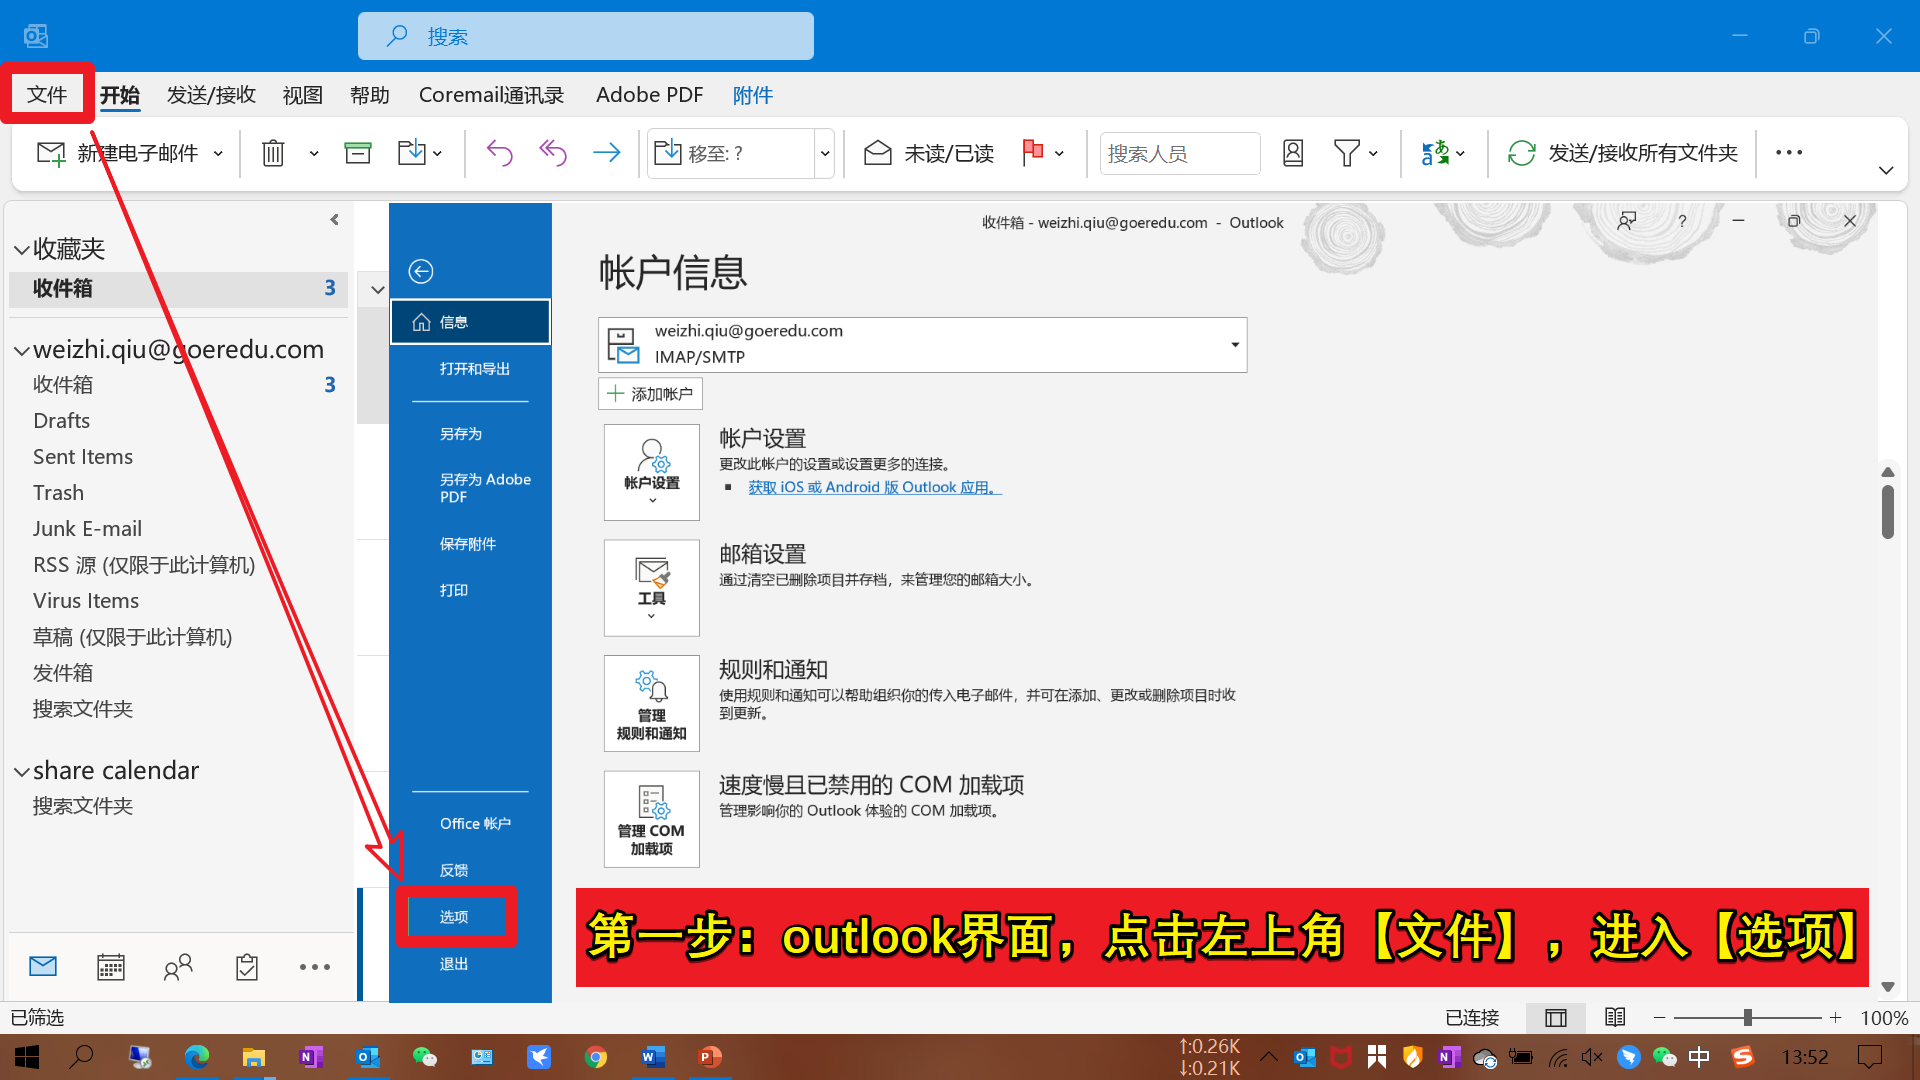Click the New Email (新建电子邮件) button
The width and height of the screenshot is (1920, 1080).
click(x=117, y=153)
